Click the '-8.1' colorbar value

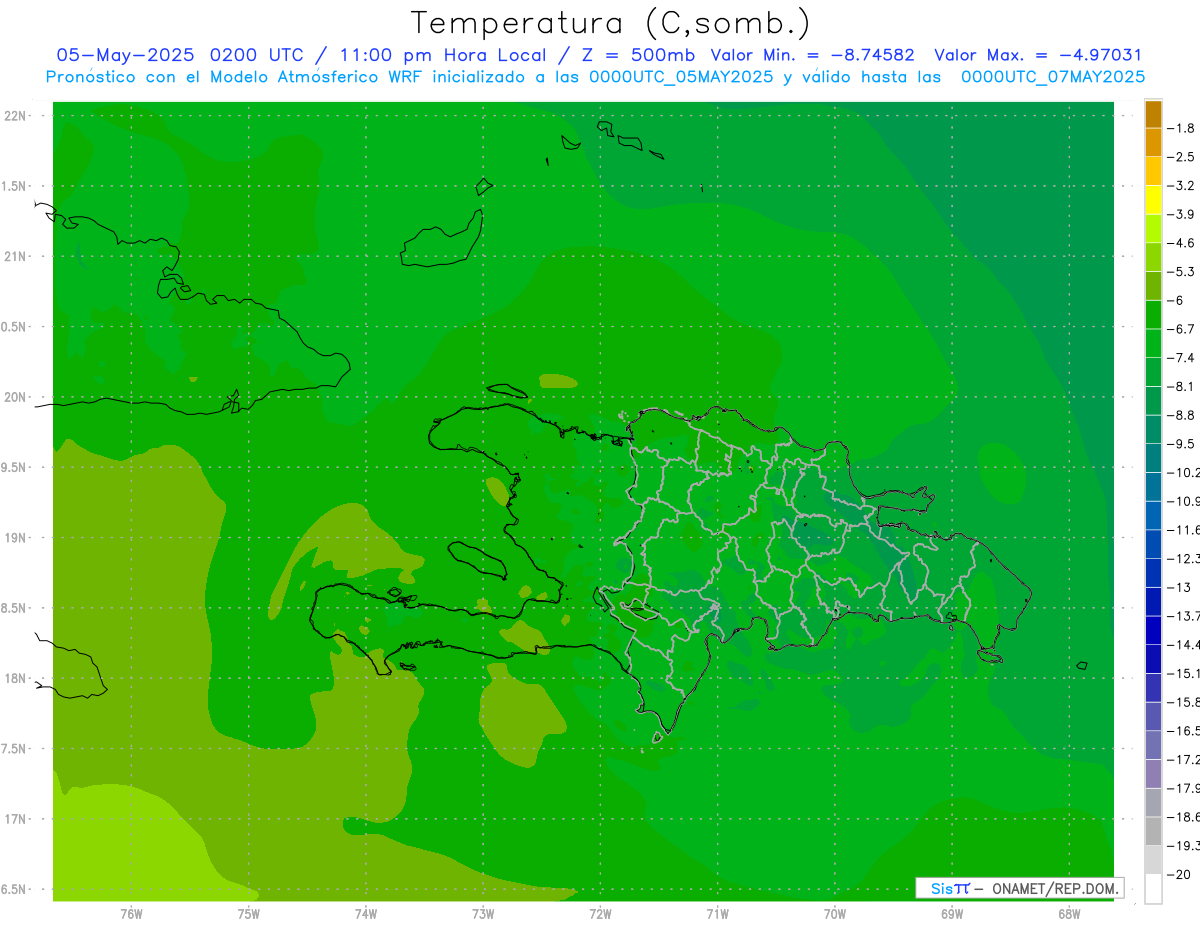tap(1182, 386)
